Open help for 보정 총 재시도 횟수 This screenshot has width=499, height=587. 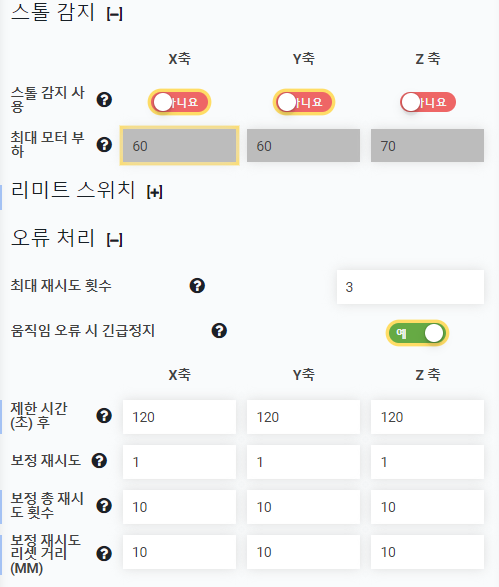coord(104,506)
